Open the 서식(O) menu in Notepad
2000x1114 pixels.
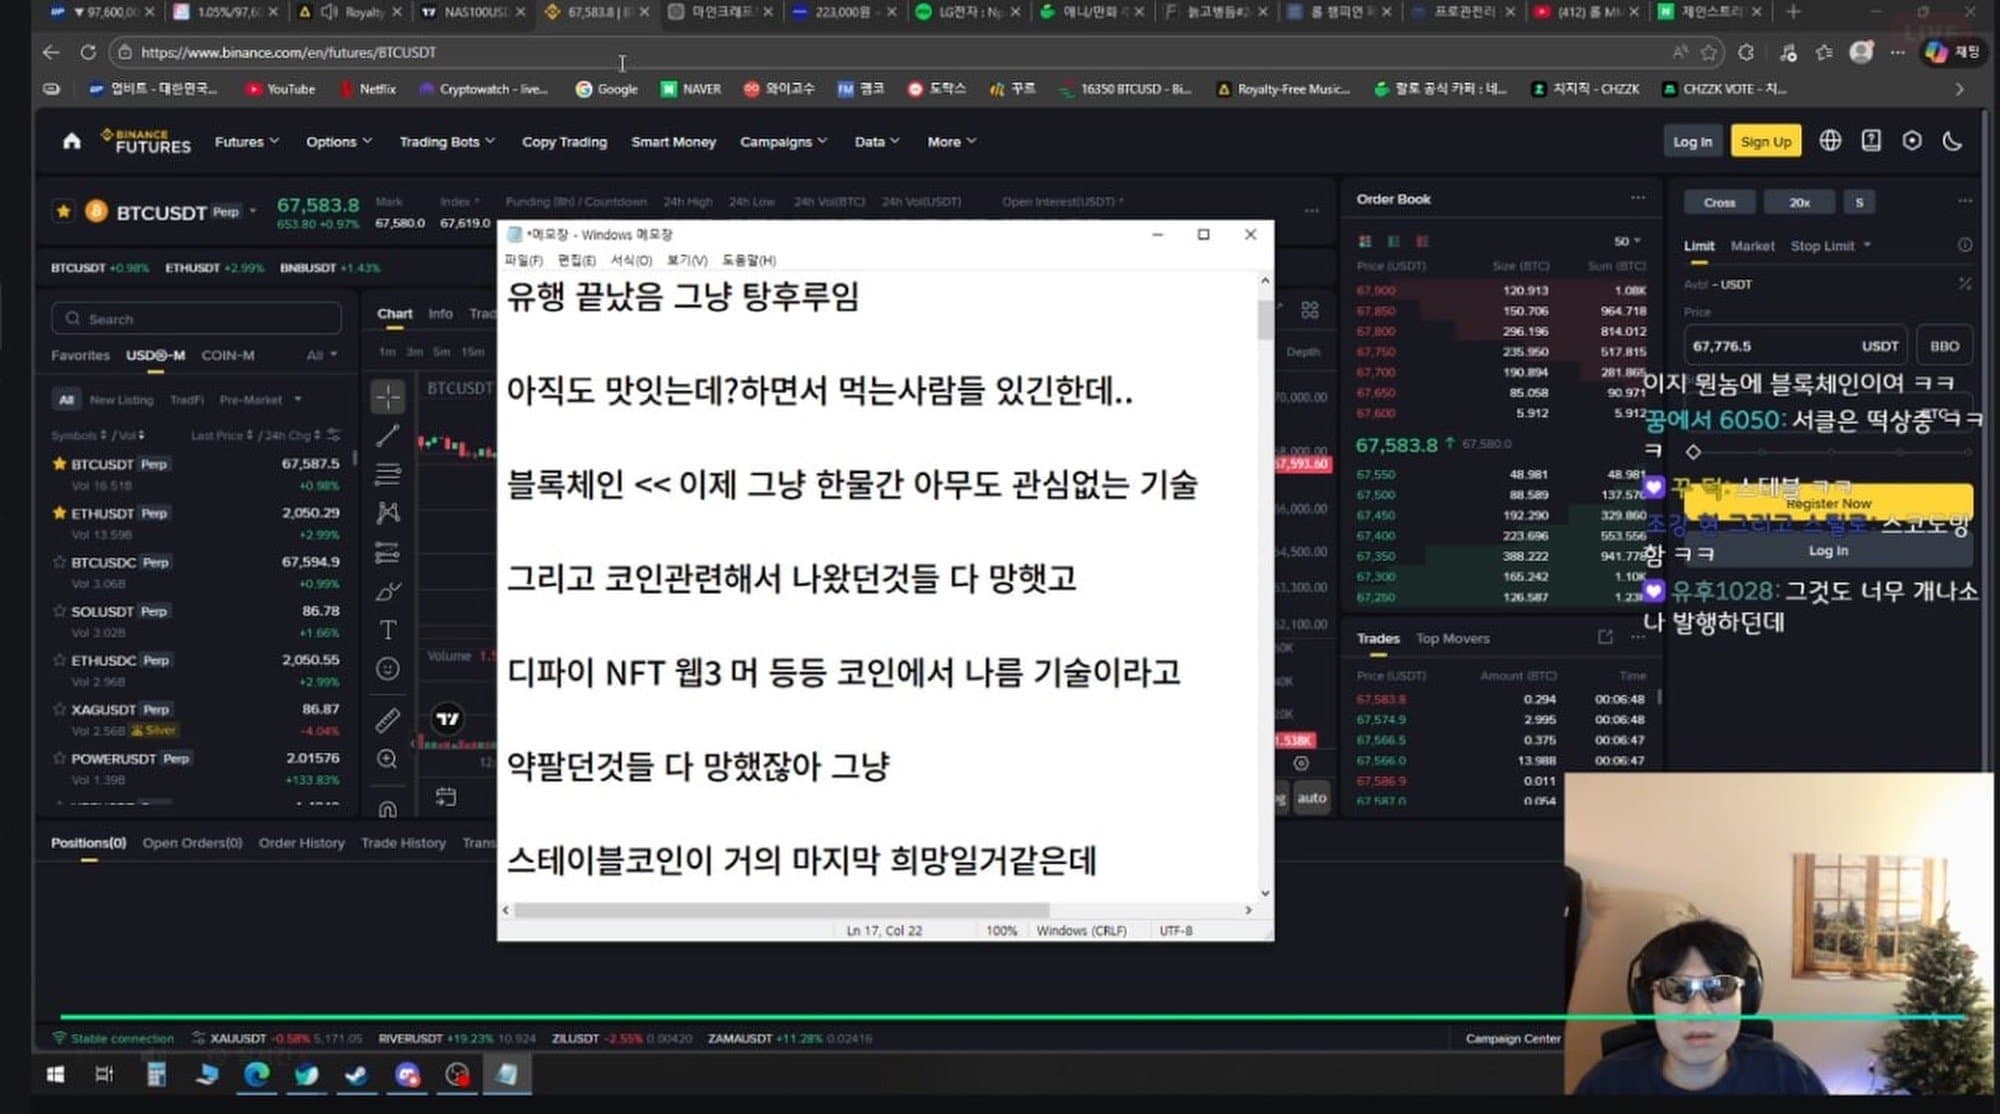click(628, 259)
